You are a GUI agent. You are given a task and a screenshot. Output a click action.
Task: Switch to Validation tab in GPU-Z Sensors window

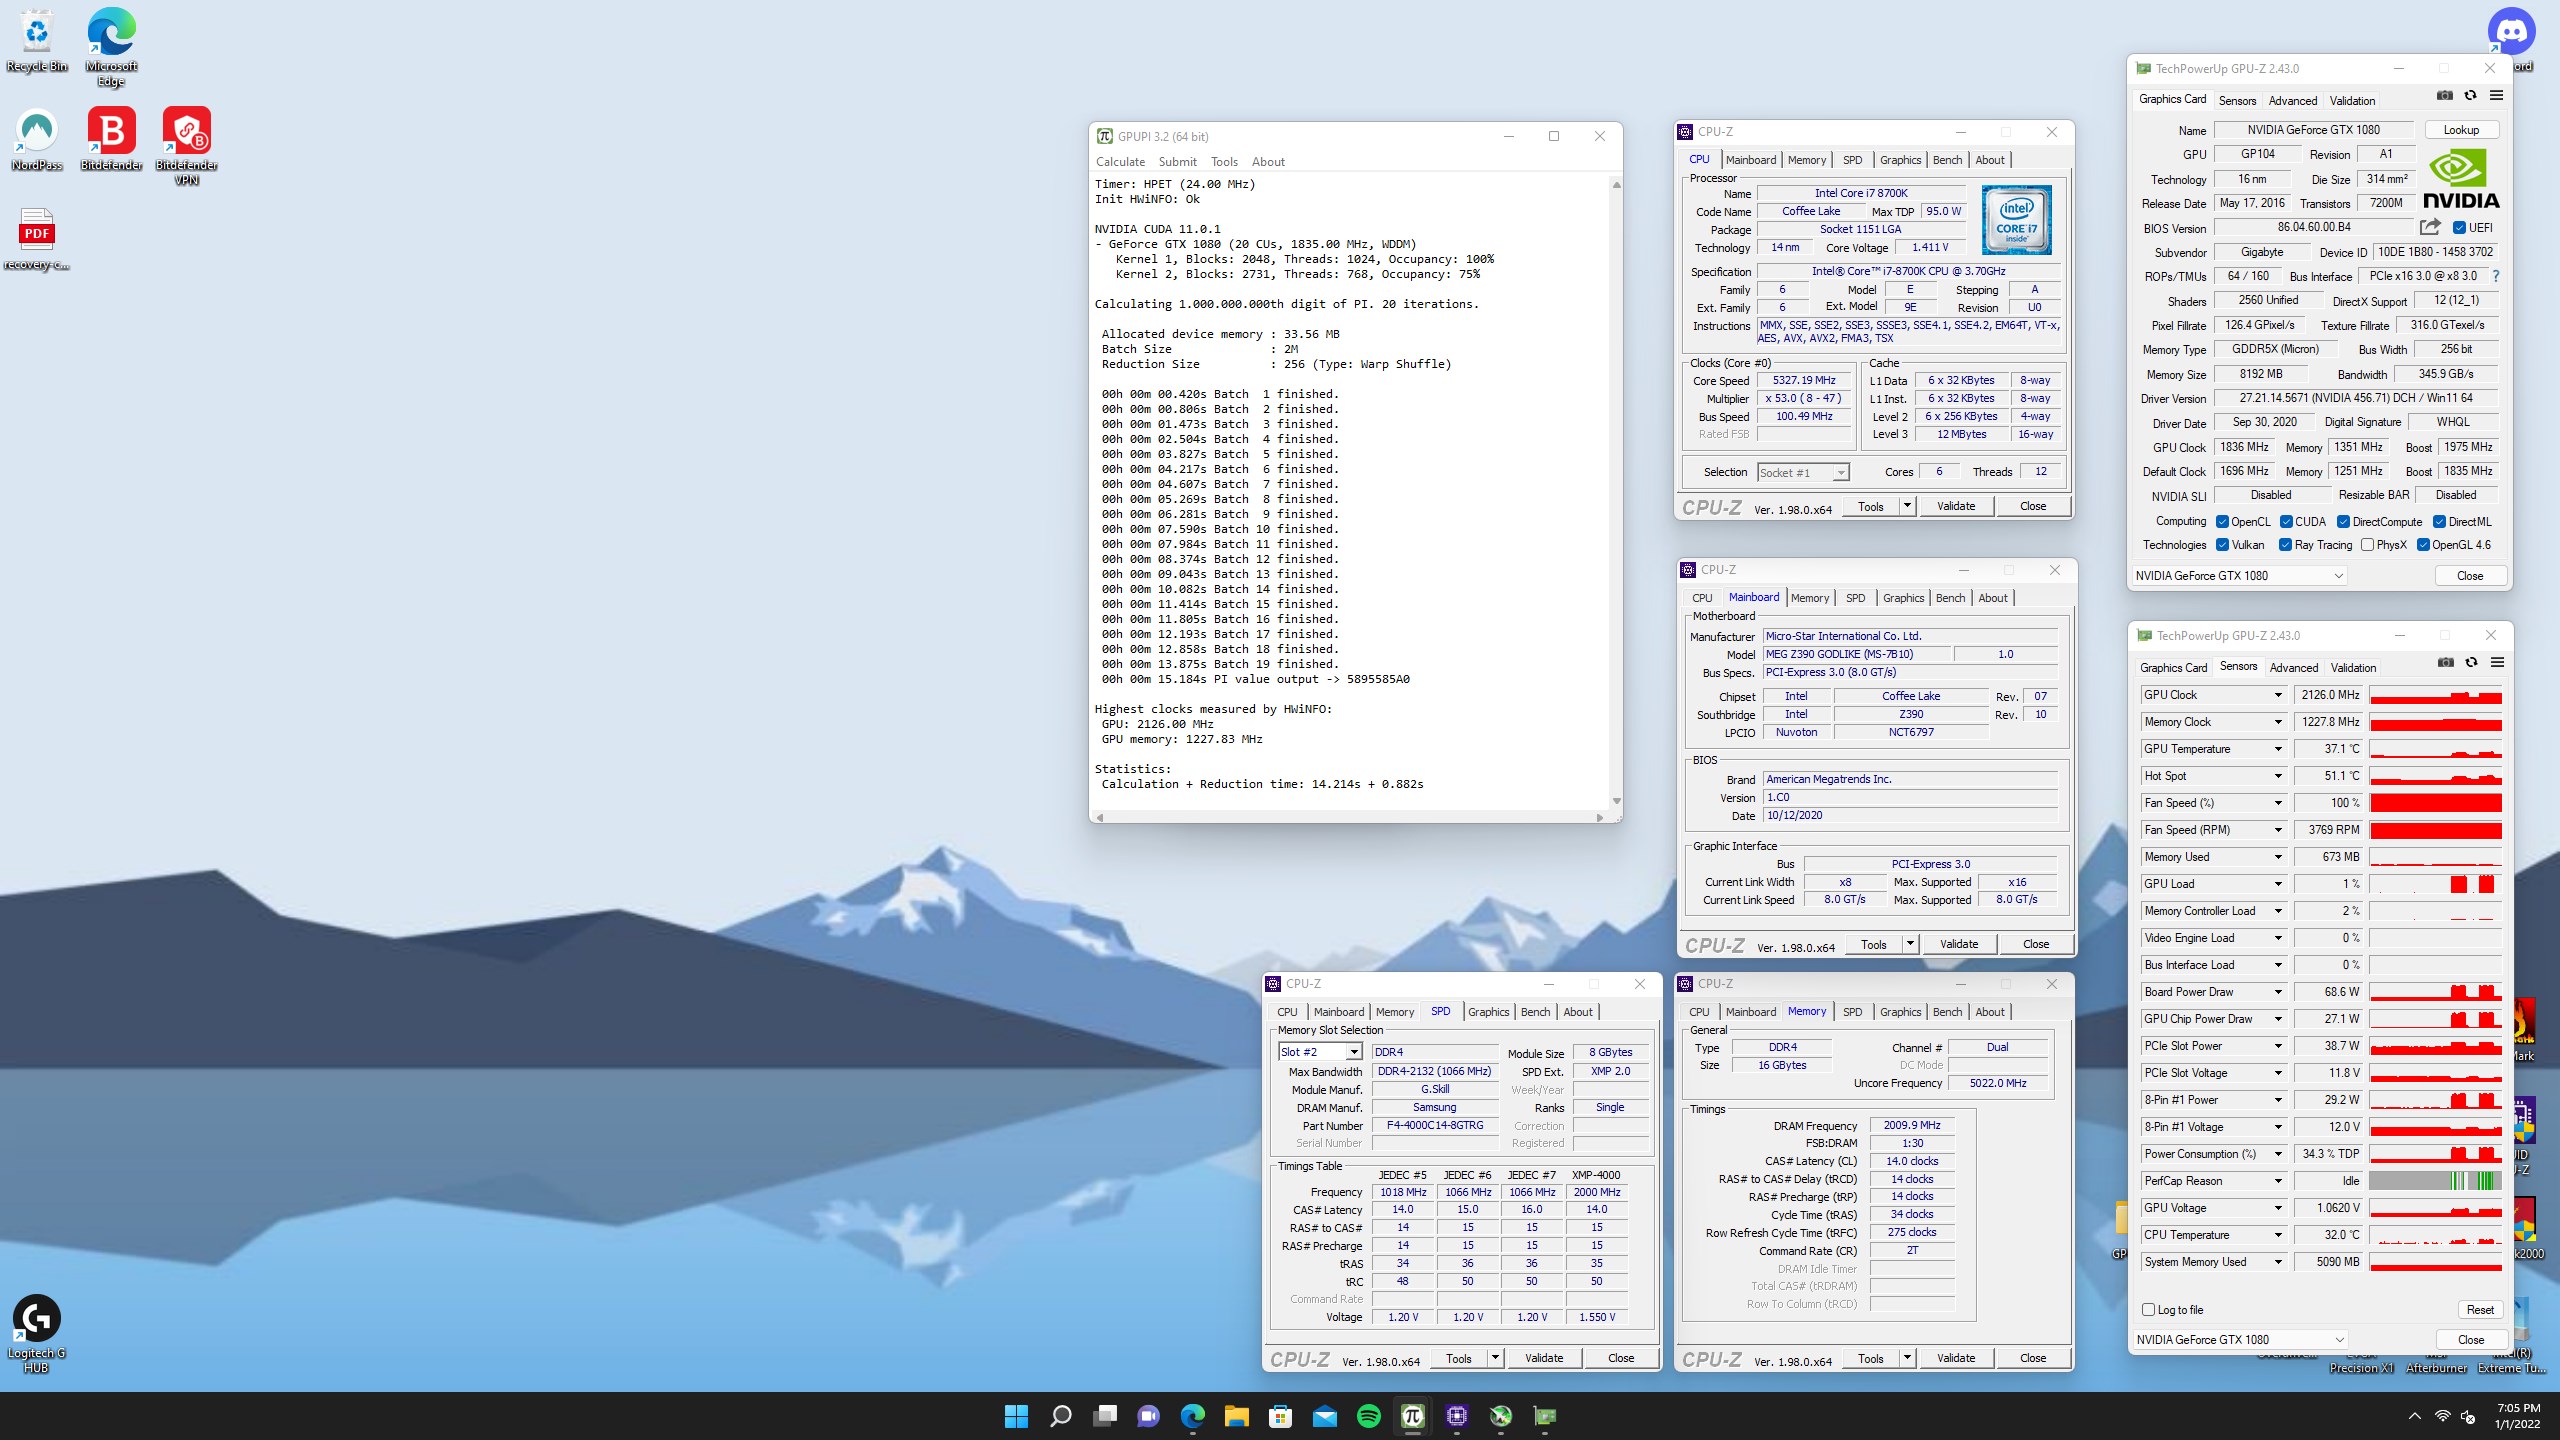[2353, 668]
